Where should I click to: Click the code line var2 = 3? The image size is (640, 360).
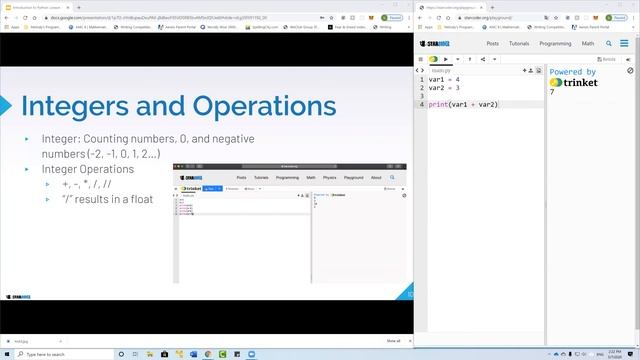444,88
